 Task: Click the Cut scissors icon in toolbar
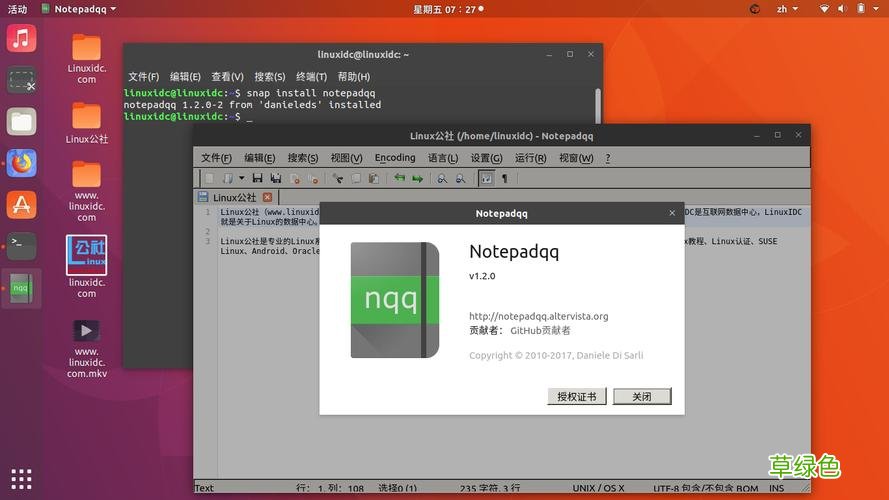coord(338,179)
